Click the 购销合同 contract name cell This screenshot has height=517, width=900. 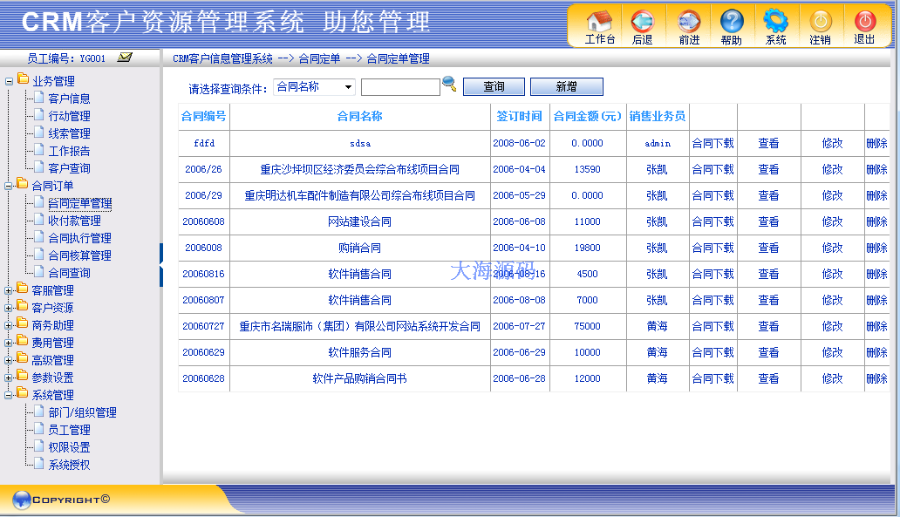[360, 248]
